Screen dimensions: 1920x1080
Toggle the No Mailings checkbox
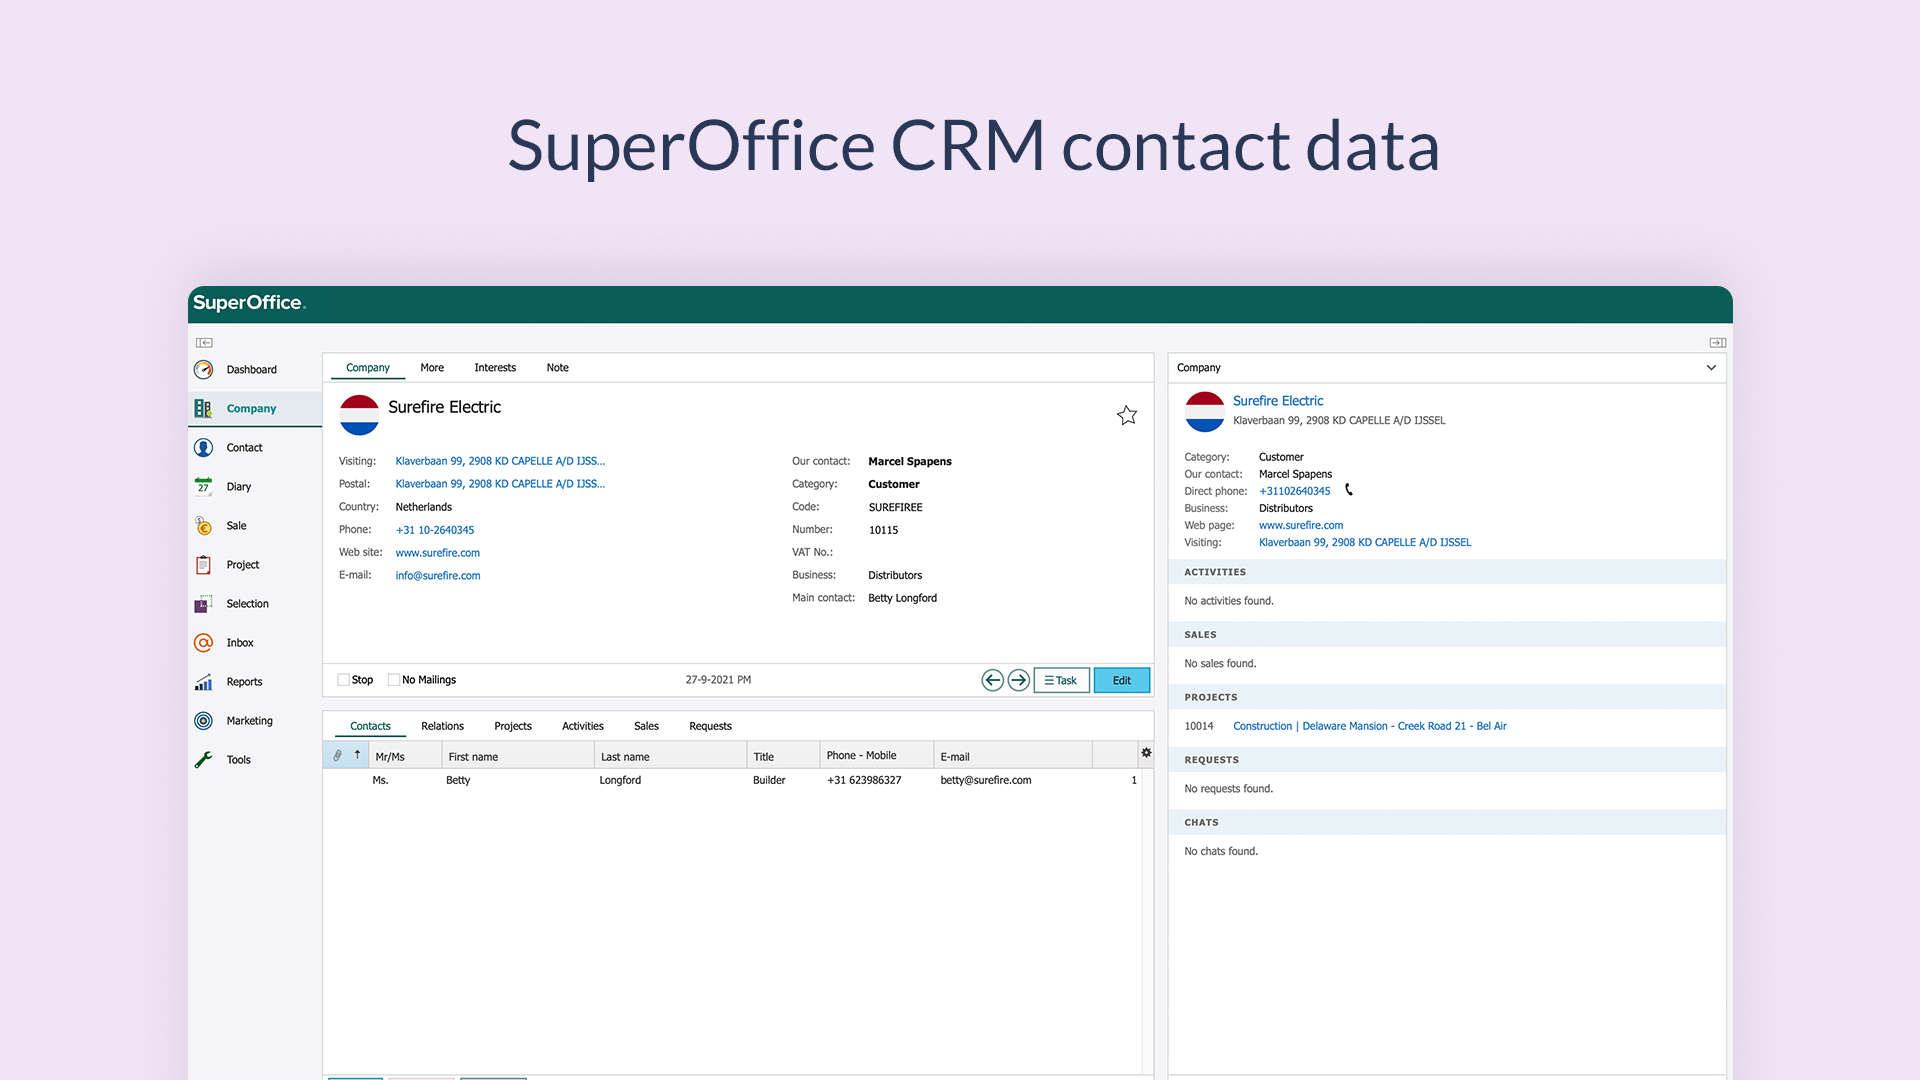[394, 680]
